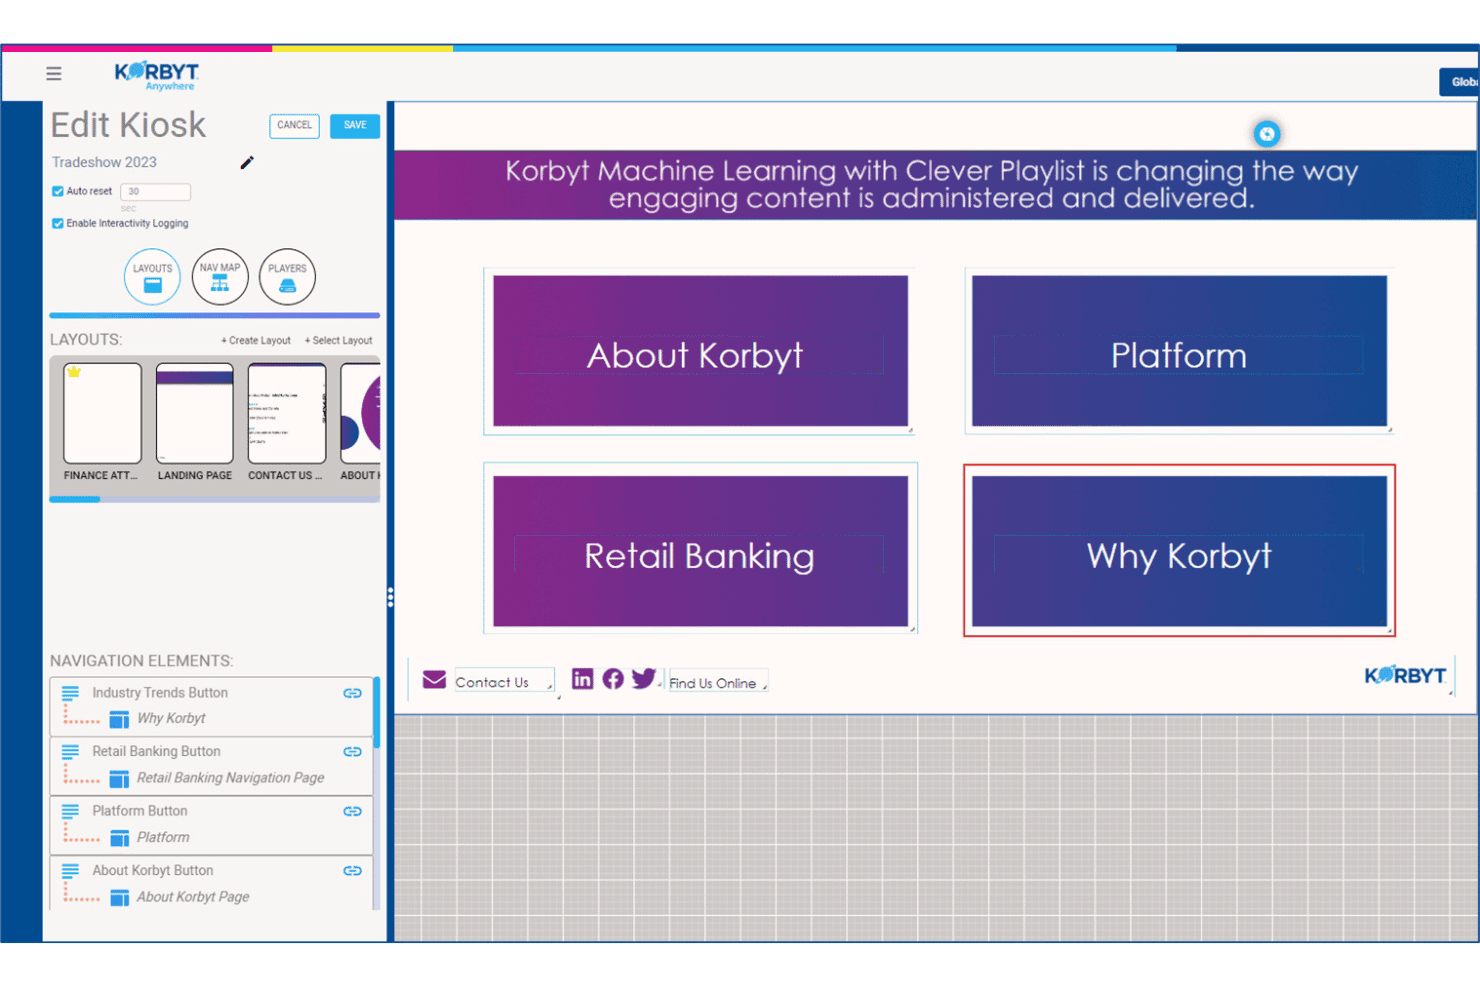Edit kiosk name with pencil icon
Image resolution: width=1480 pixels, height=987 pixels.
coord(247,162)
